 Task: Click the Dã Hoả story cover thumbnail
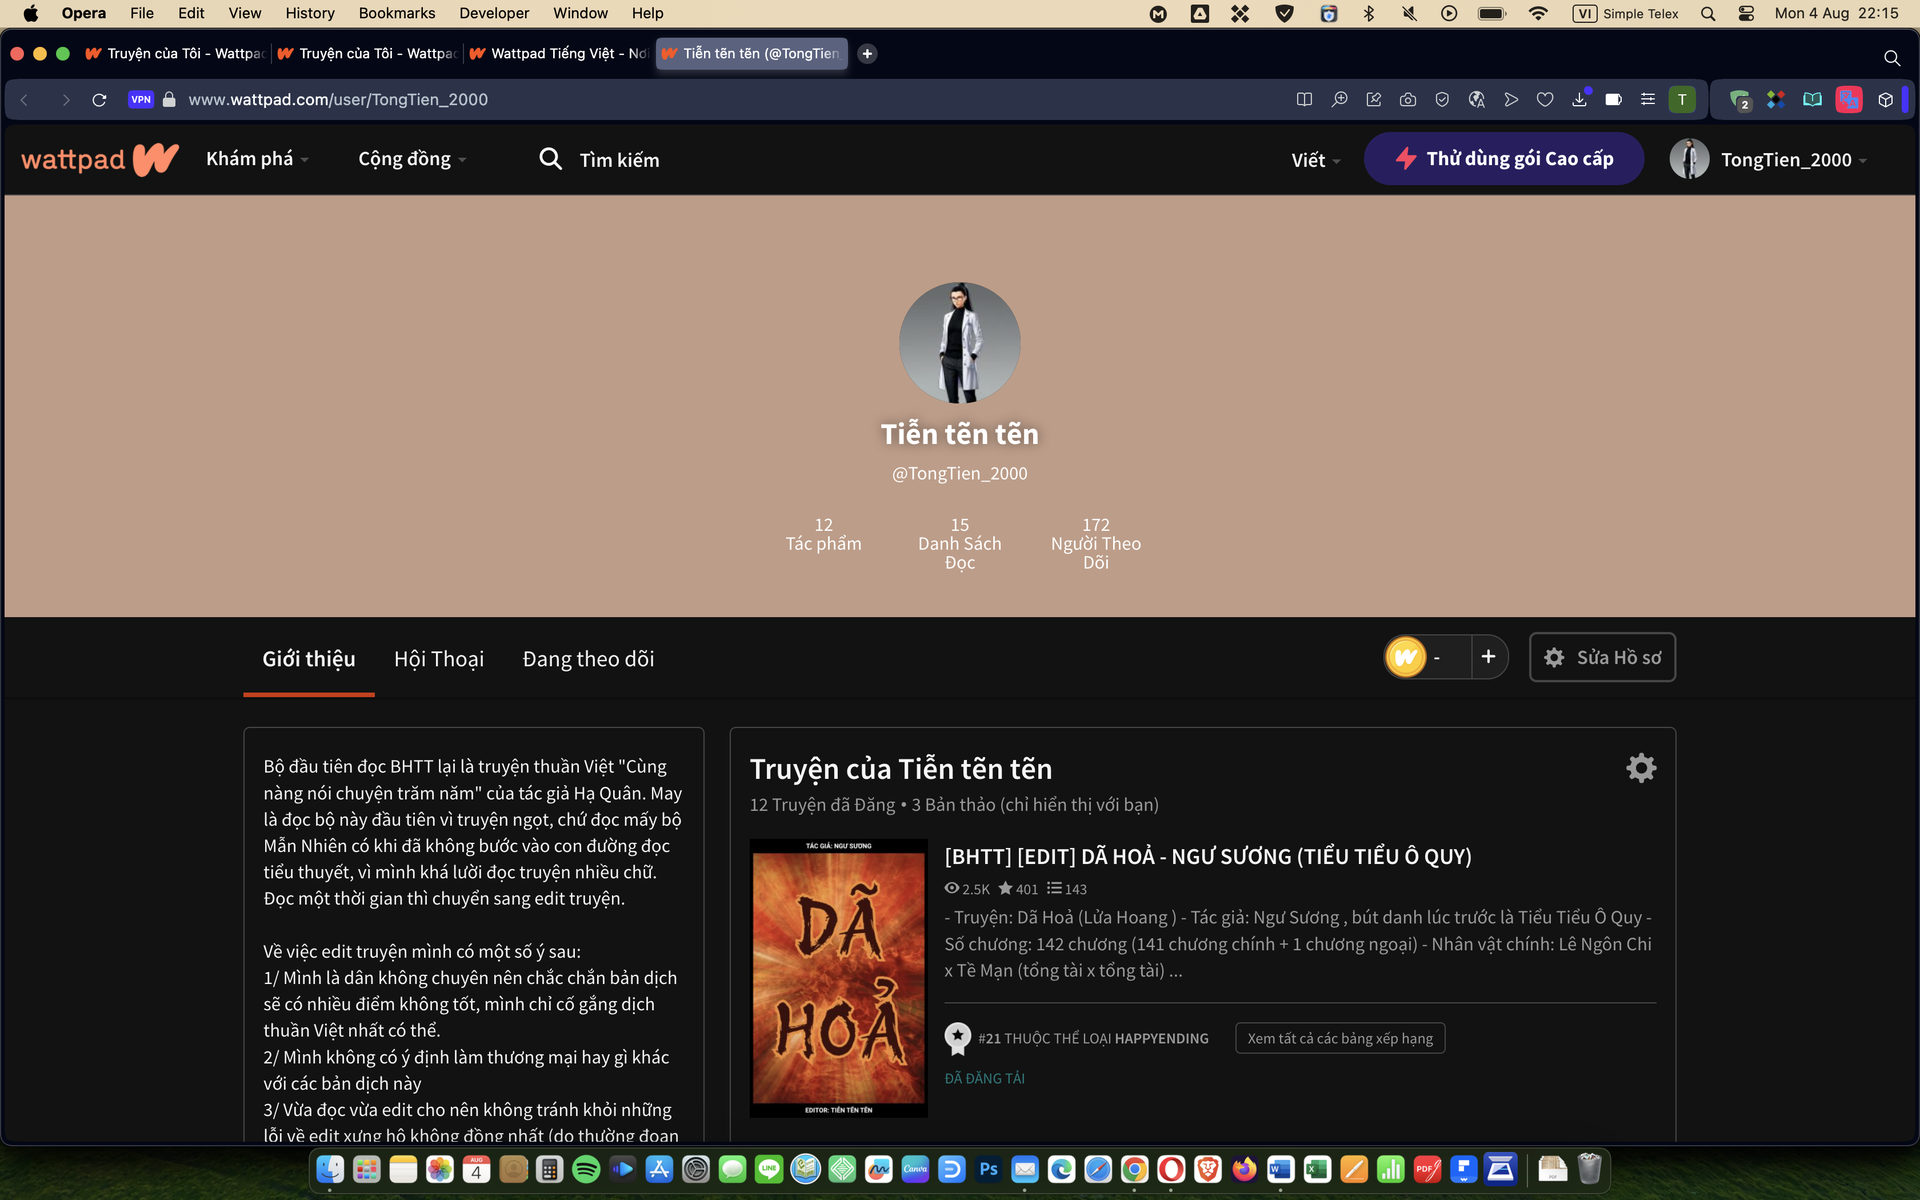pyautogui.click(x=838, y=978)
